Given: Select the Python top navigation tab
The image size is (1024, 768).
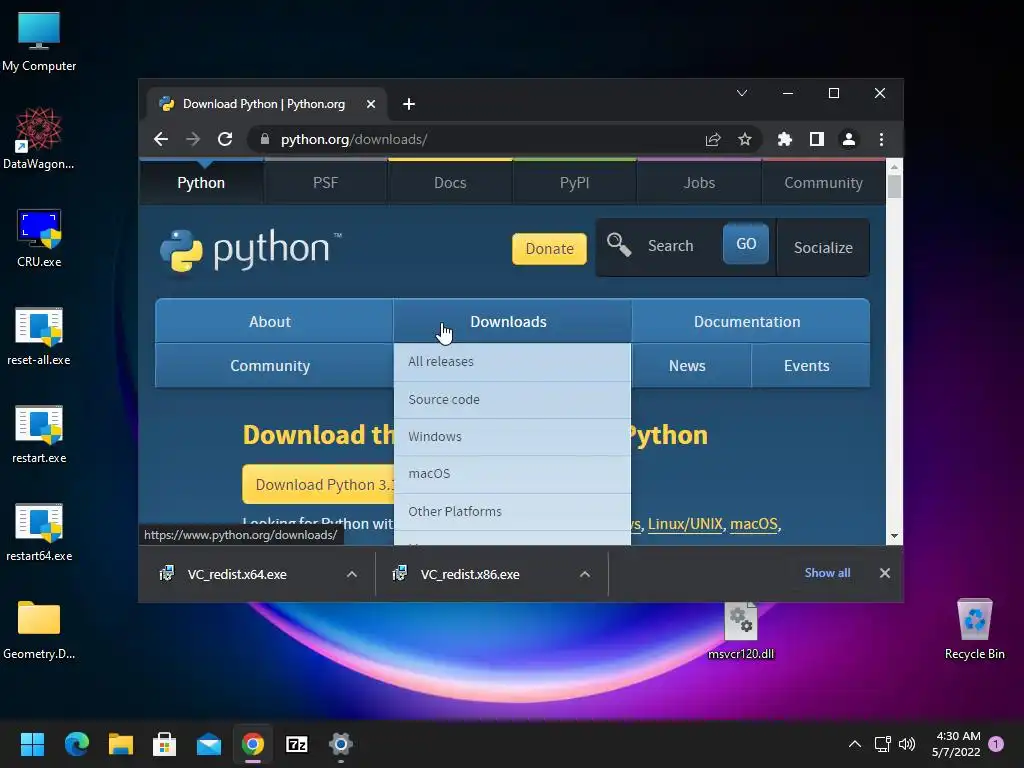Looking at the screenshot, I should coord(201,183).
